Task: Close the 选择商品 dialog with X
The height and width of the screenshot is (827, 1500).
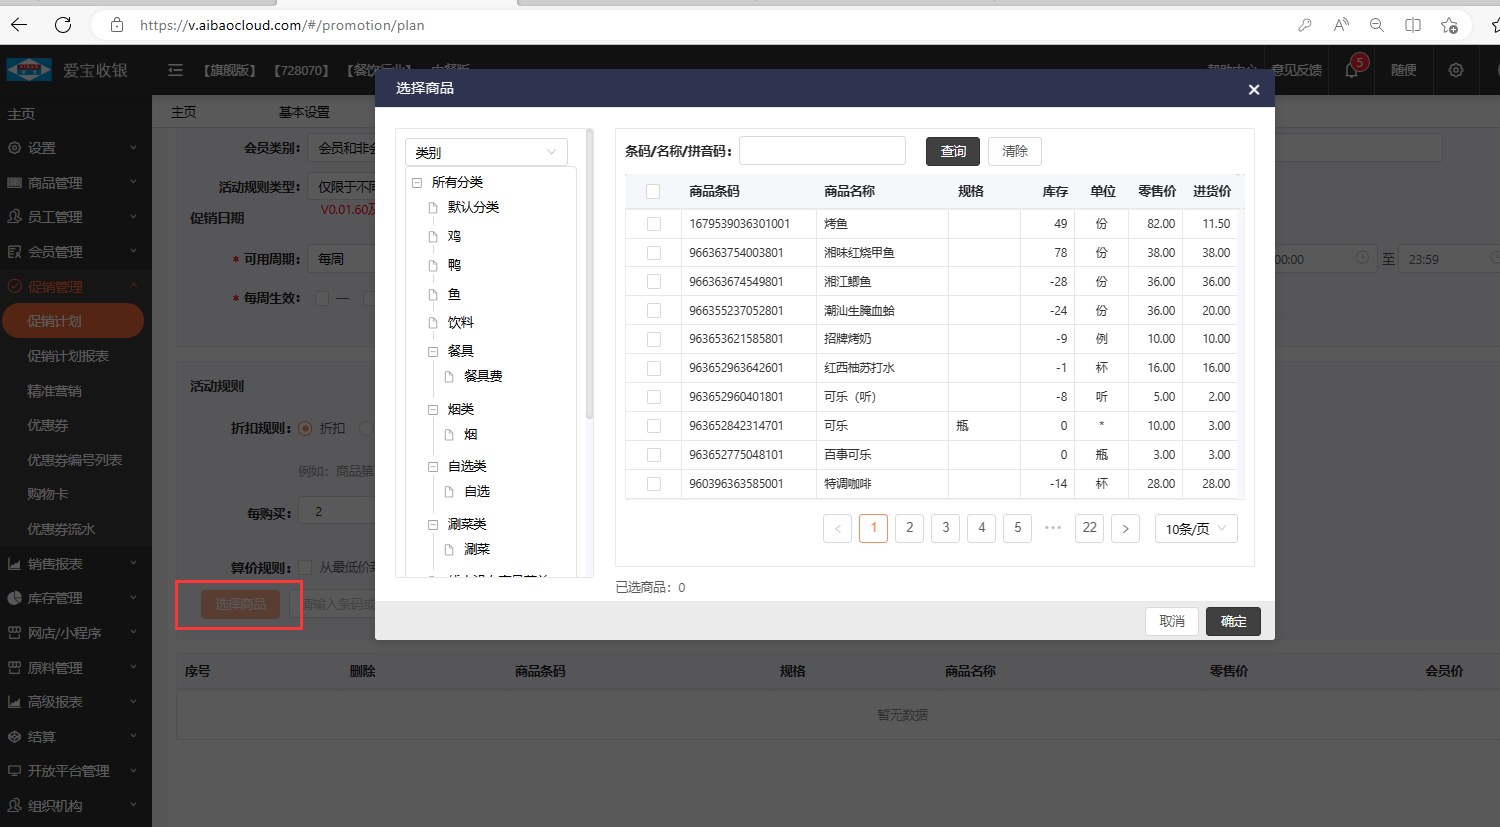Action: click(x=1253, y=89)
